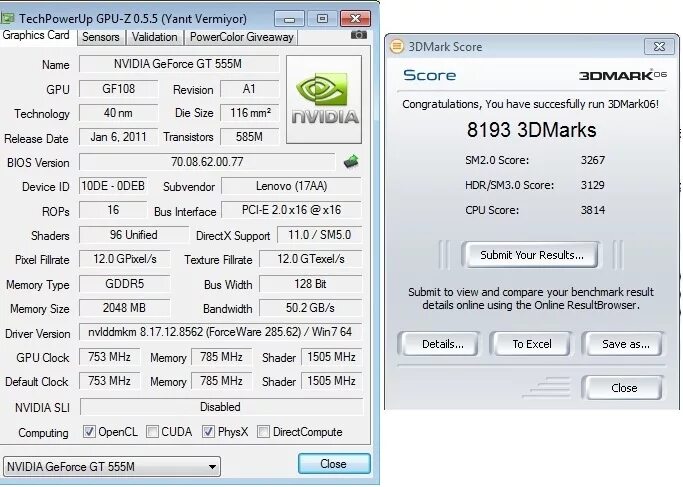Click the SM2.0 Score value 3267
Image resolution: width=683 pixels, height=487 pixels.
click(593, 160)
